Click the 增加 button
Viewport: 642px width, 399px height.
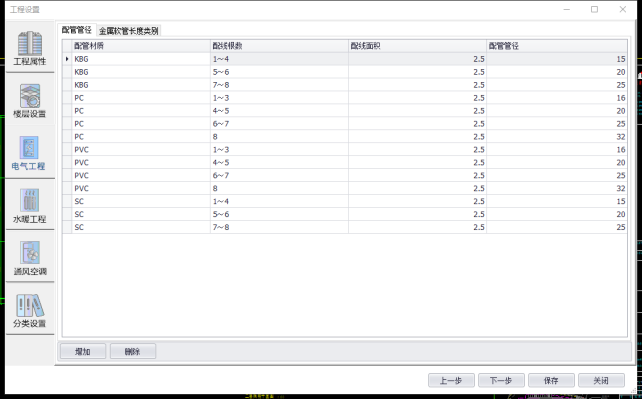pos(83,351)
